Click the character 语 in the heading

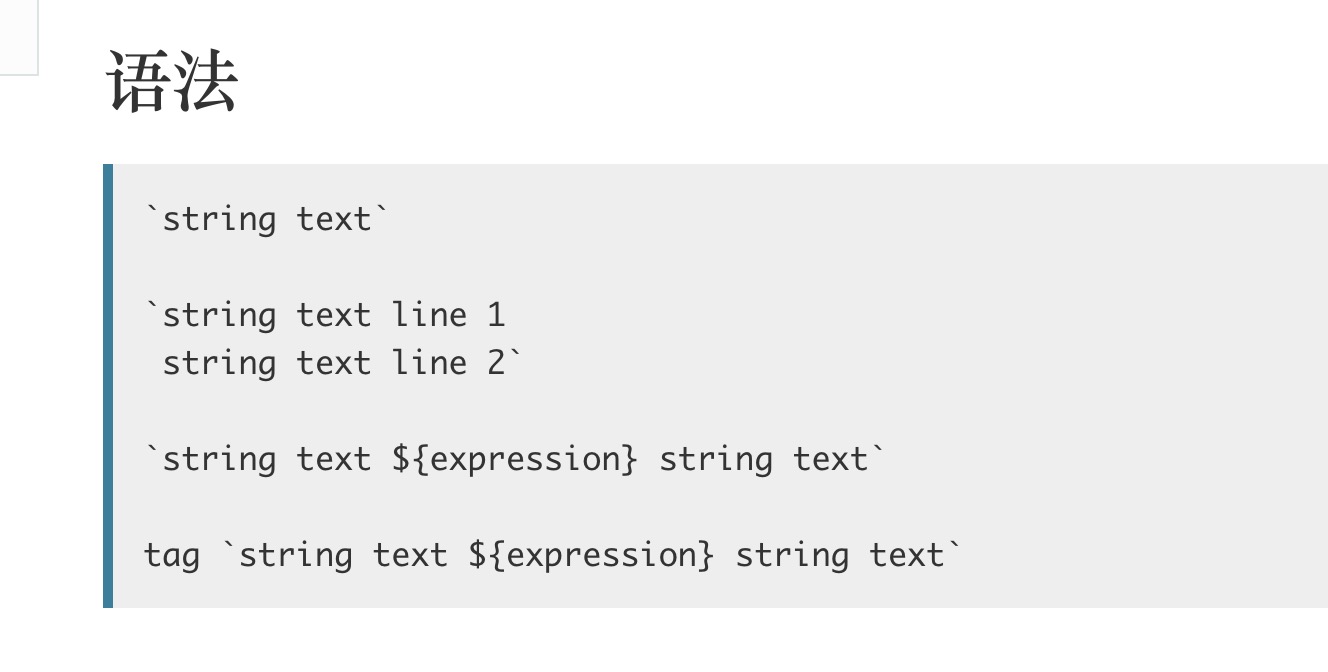tap(139, 81)
